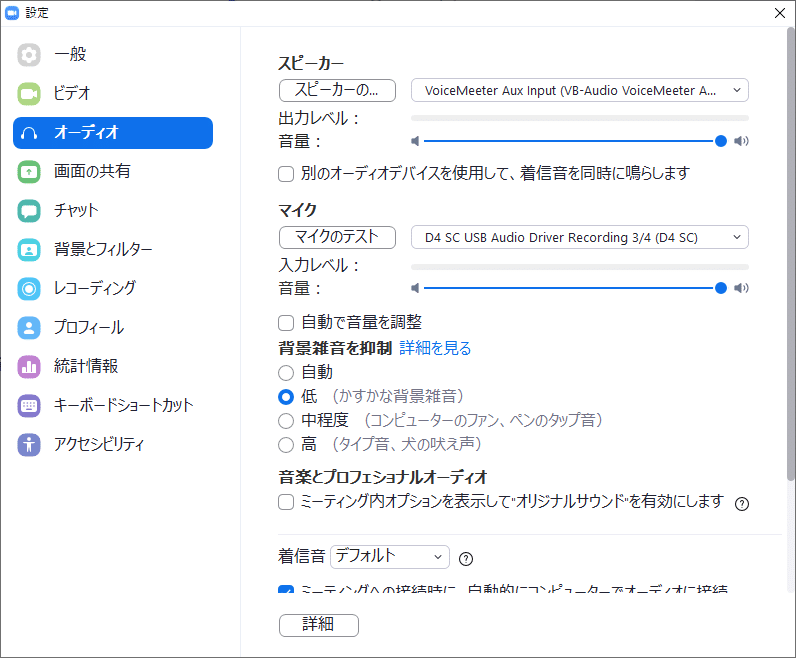Toggle 自動で音量を調整 checkbox
Screen dimensions: 796x658
pos(286,323)
